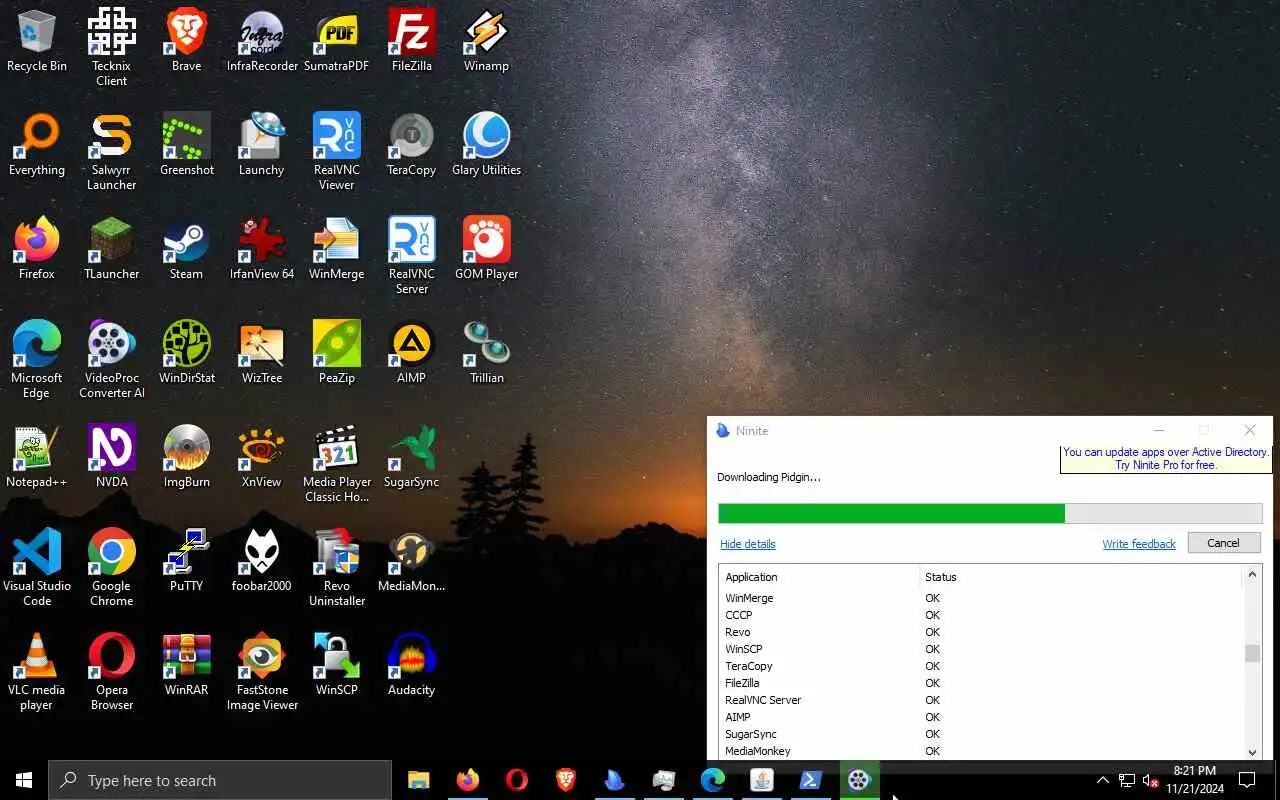Select the Everything search shortcut
The width and height of the screenshot is (1280, 800).
(x=37, y=145)
